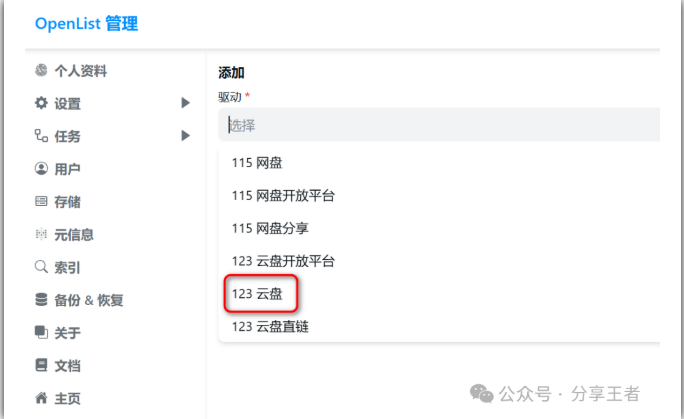Click the 索引 search icon

(41, 267)
